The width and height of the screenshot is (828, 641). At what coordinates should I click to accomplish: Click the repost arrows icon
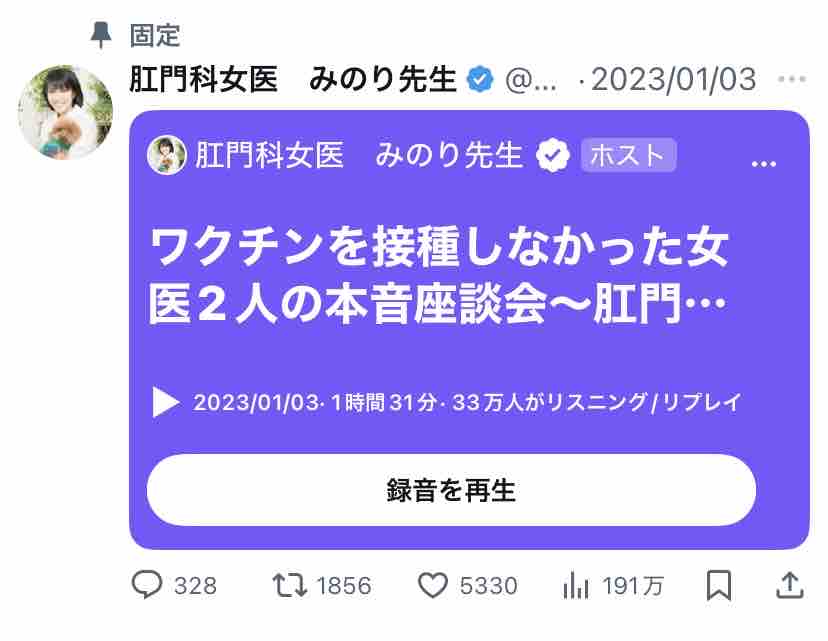click(289, 585)
